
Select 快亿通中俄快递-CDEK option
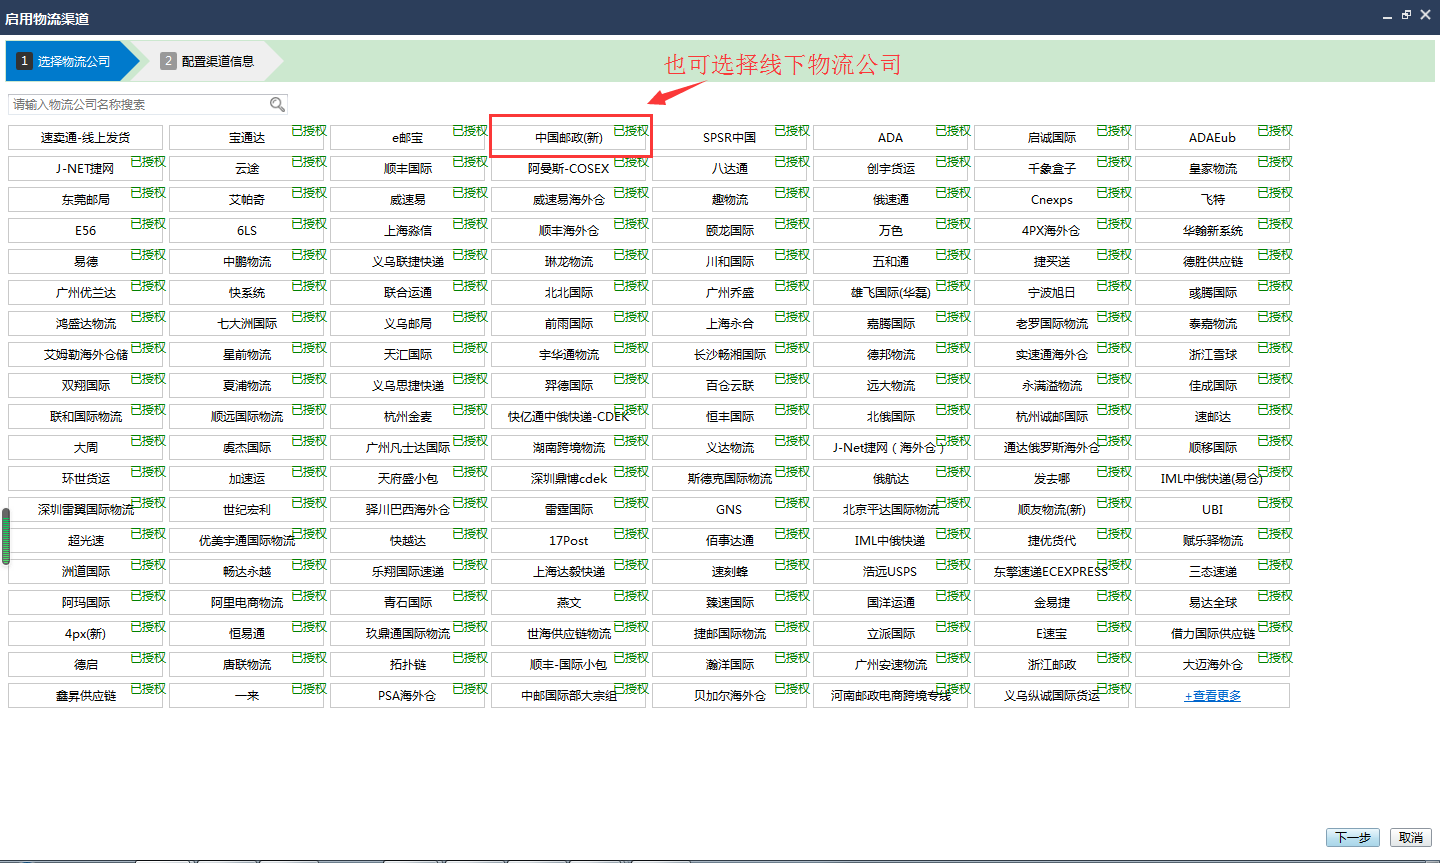[569, 417]
